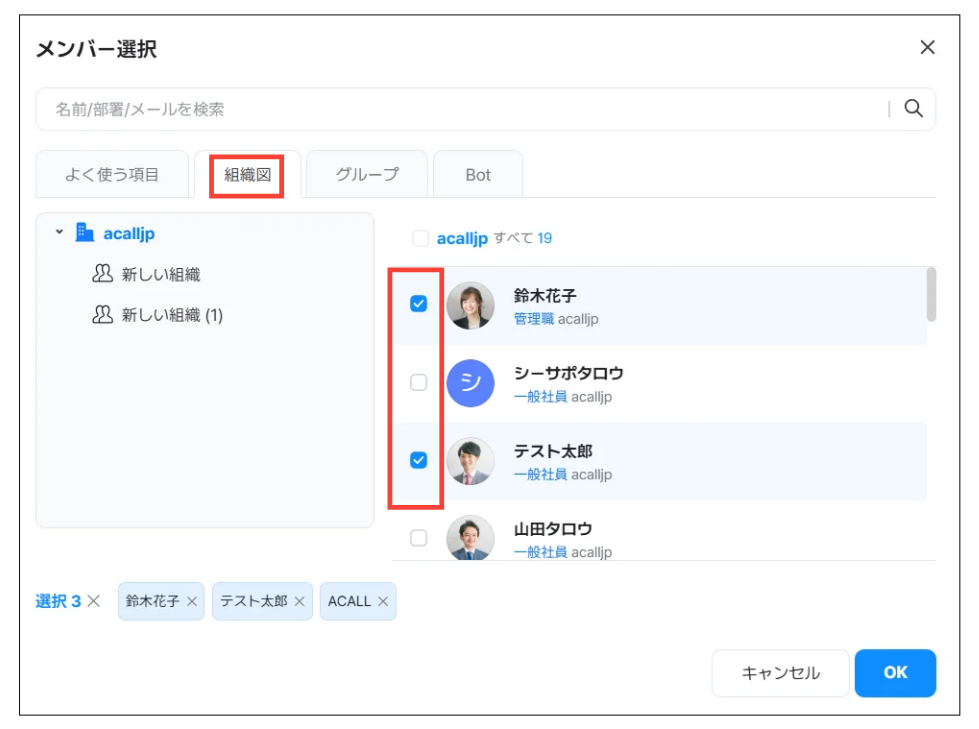This screenshot has height=729, width=979.
Task: Uncheck the テスト太郎 checkbox
Action: click(419, 460)
